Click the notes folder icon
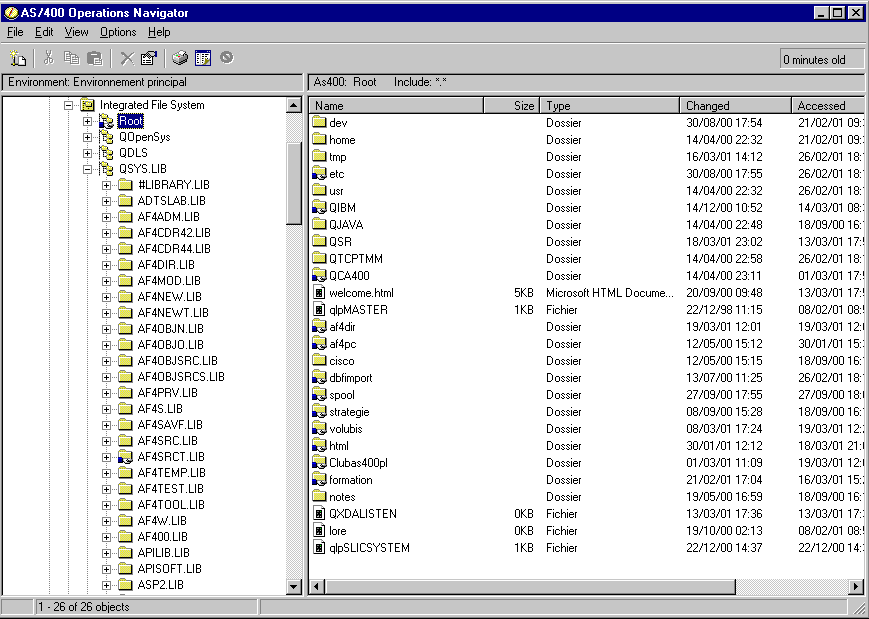This screenshot has width=869, height=619. click(319, 497)
